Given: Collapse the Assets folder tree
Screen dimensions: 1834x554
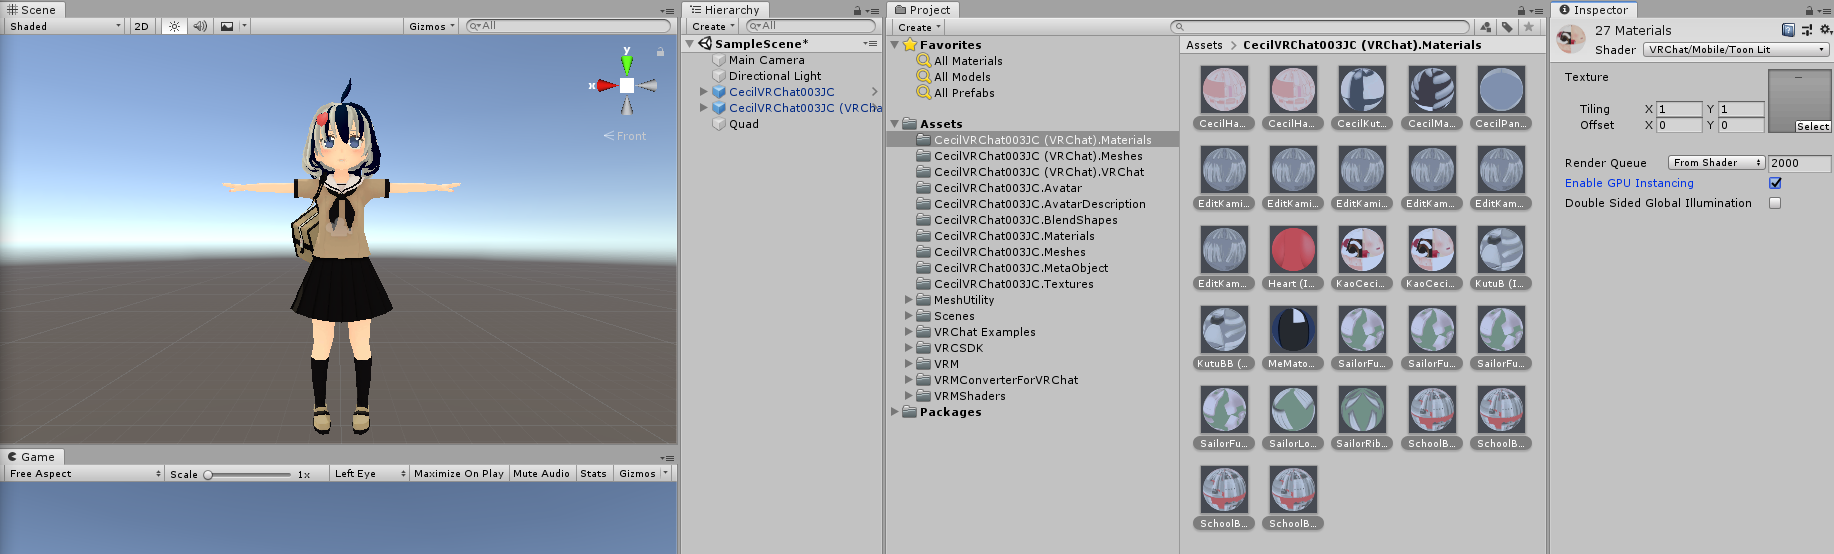Looking at the screenshot, I should tap(895, 124).
